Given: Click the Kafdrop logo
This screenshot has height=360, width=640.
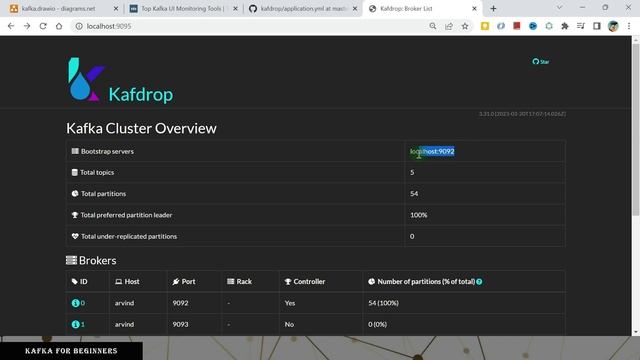Looking at the screenshot, I should (x=120, y=80).
